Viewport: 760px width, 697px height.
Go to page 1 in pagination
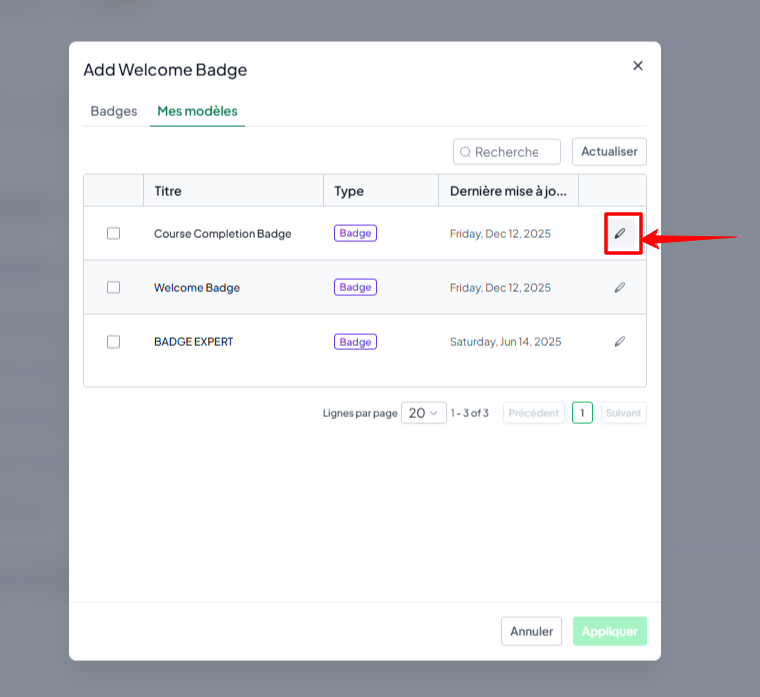582,413
